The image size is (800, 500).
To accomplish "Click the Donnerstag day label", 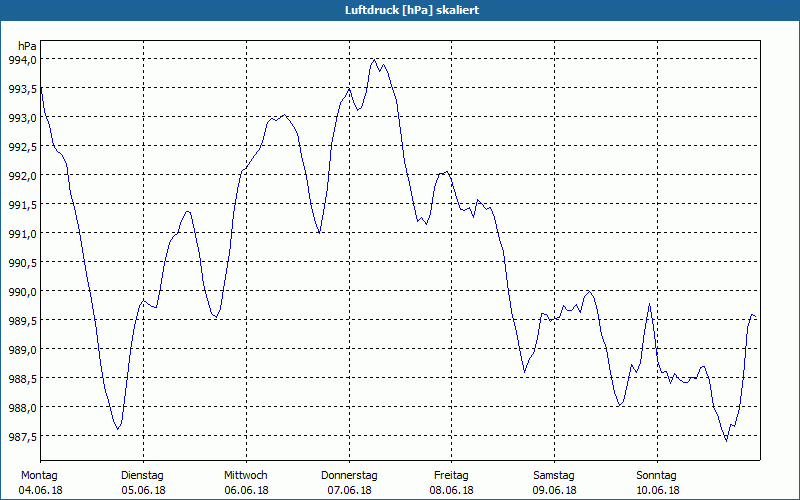I will pos(349,476).
